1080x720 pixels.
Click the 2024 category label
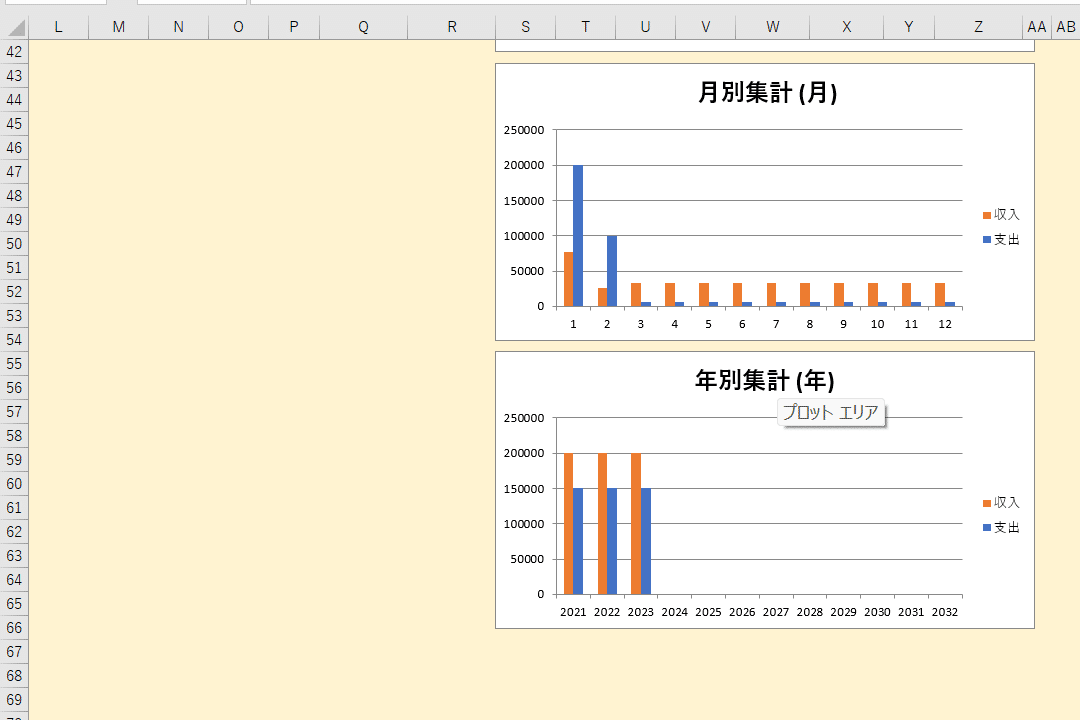(x=674, y=612)
